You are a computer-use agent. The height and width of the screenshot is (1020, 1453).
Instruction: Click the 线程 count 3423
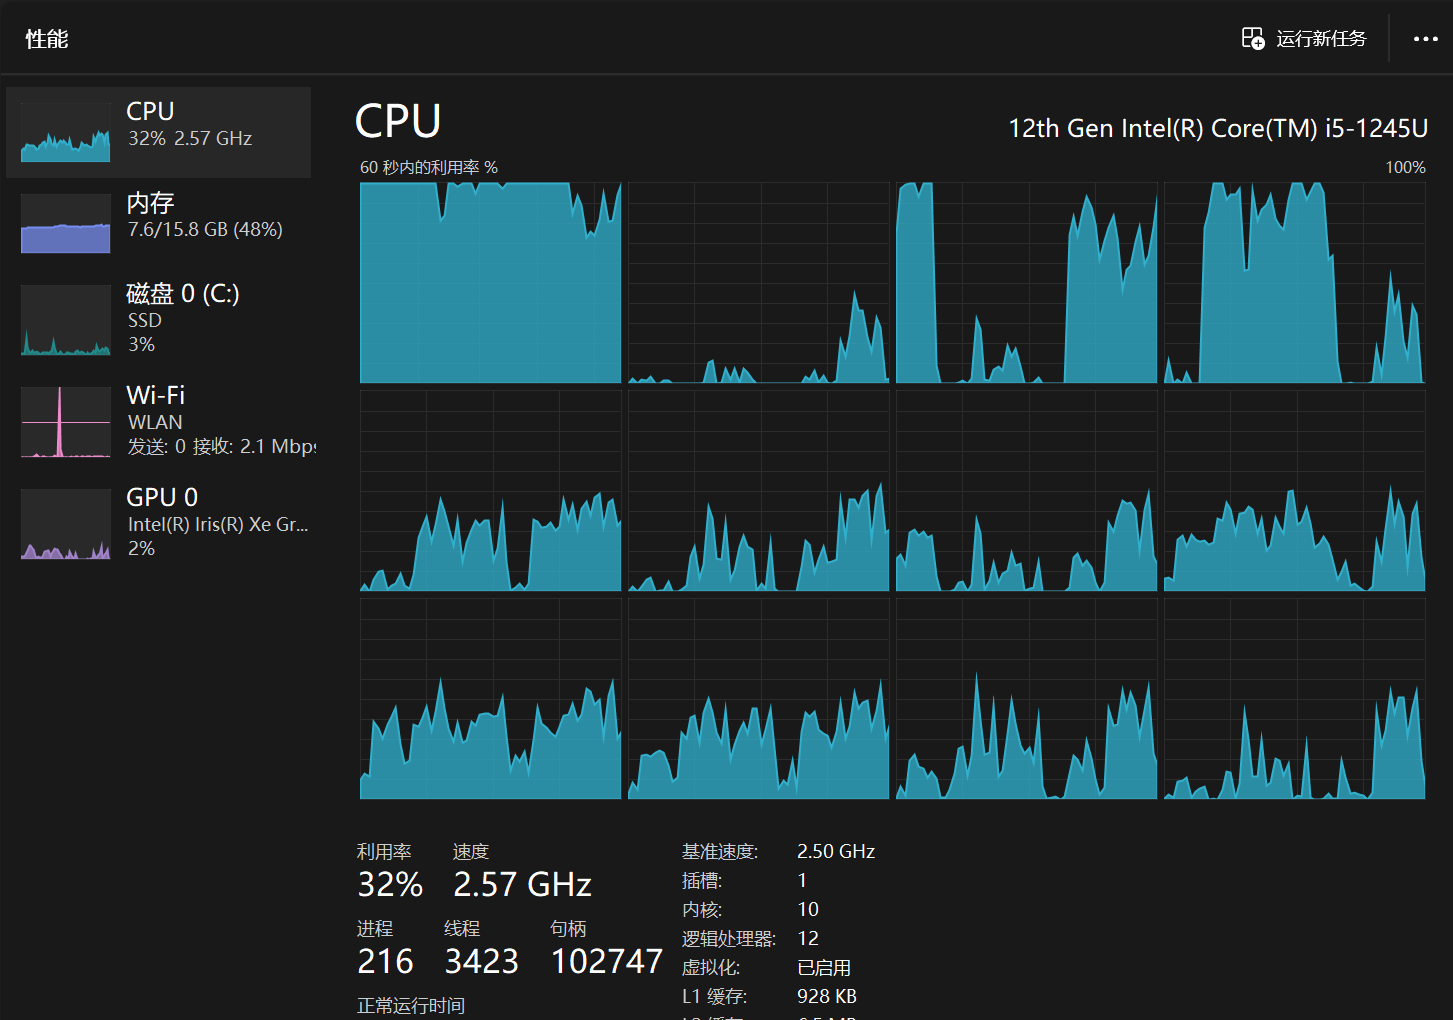pos(481,961)
